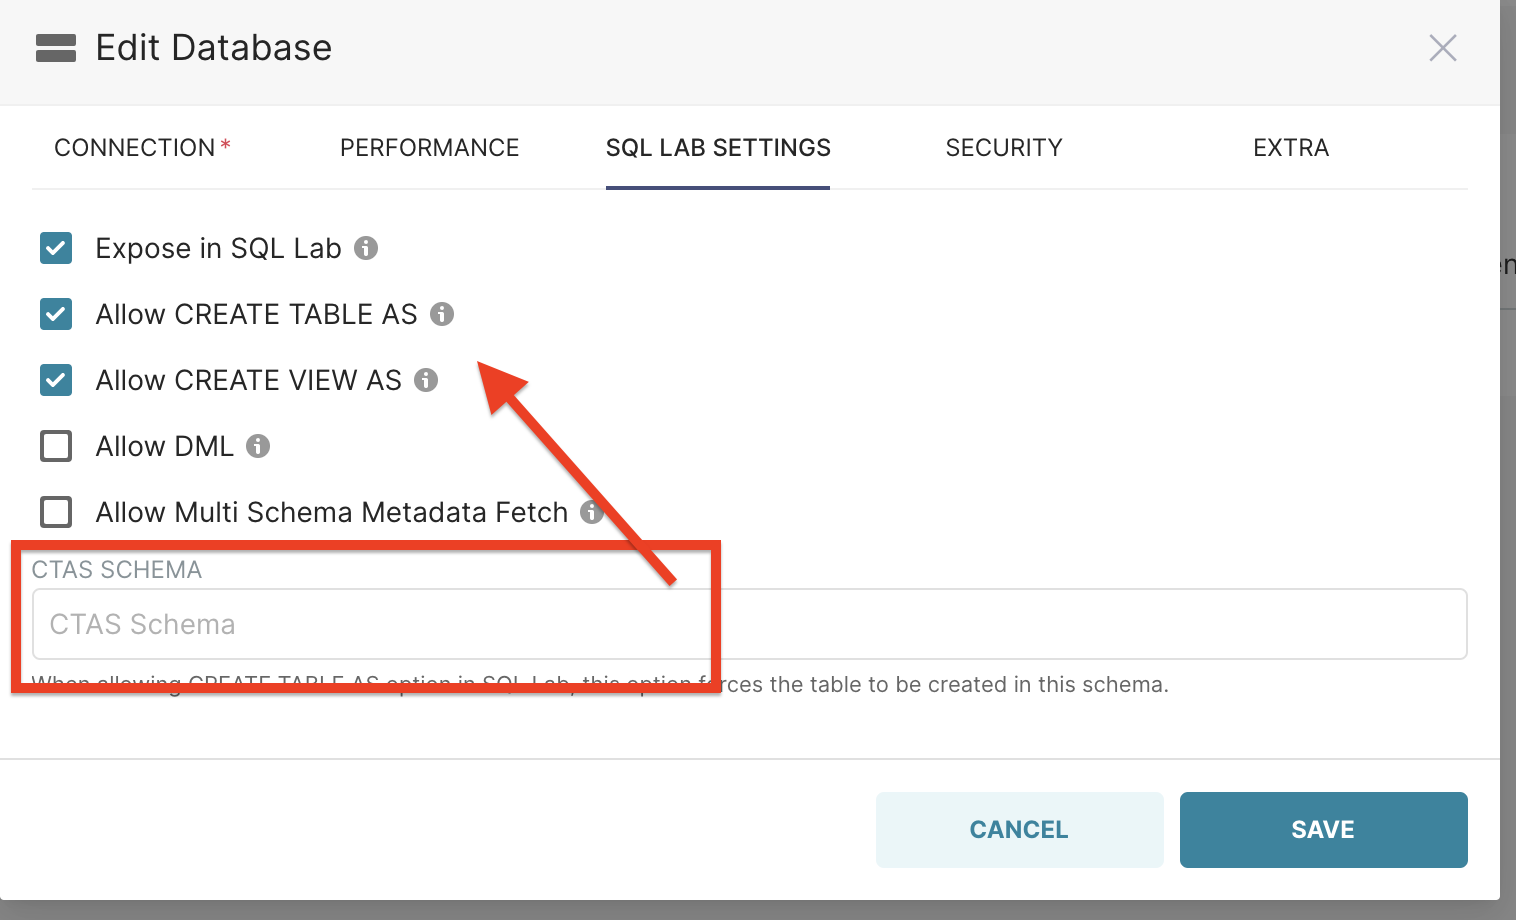This screenshot has height=920, width=1516.
Task: Disable Allow CREATE TABLE AS
Action: coord(56,314)
